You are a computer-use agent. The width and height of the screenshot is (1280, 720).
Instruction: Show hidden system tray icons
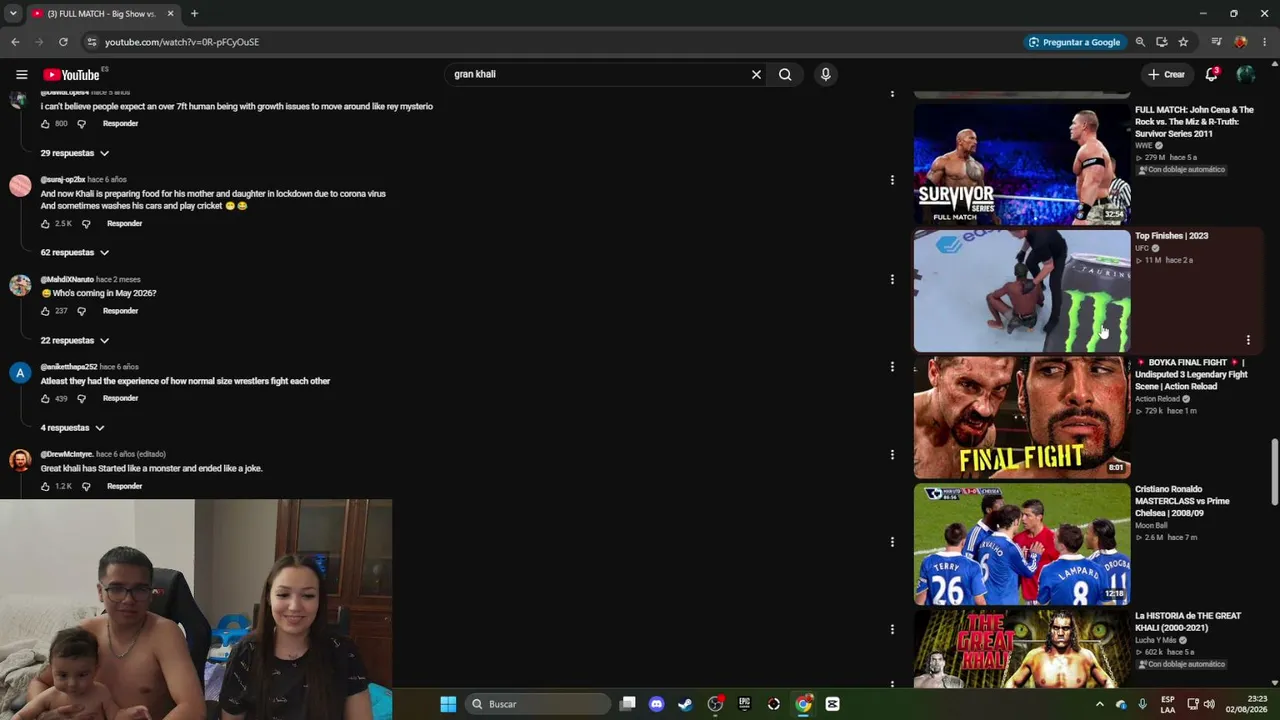tap(1099, 704)
